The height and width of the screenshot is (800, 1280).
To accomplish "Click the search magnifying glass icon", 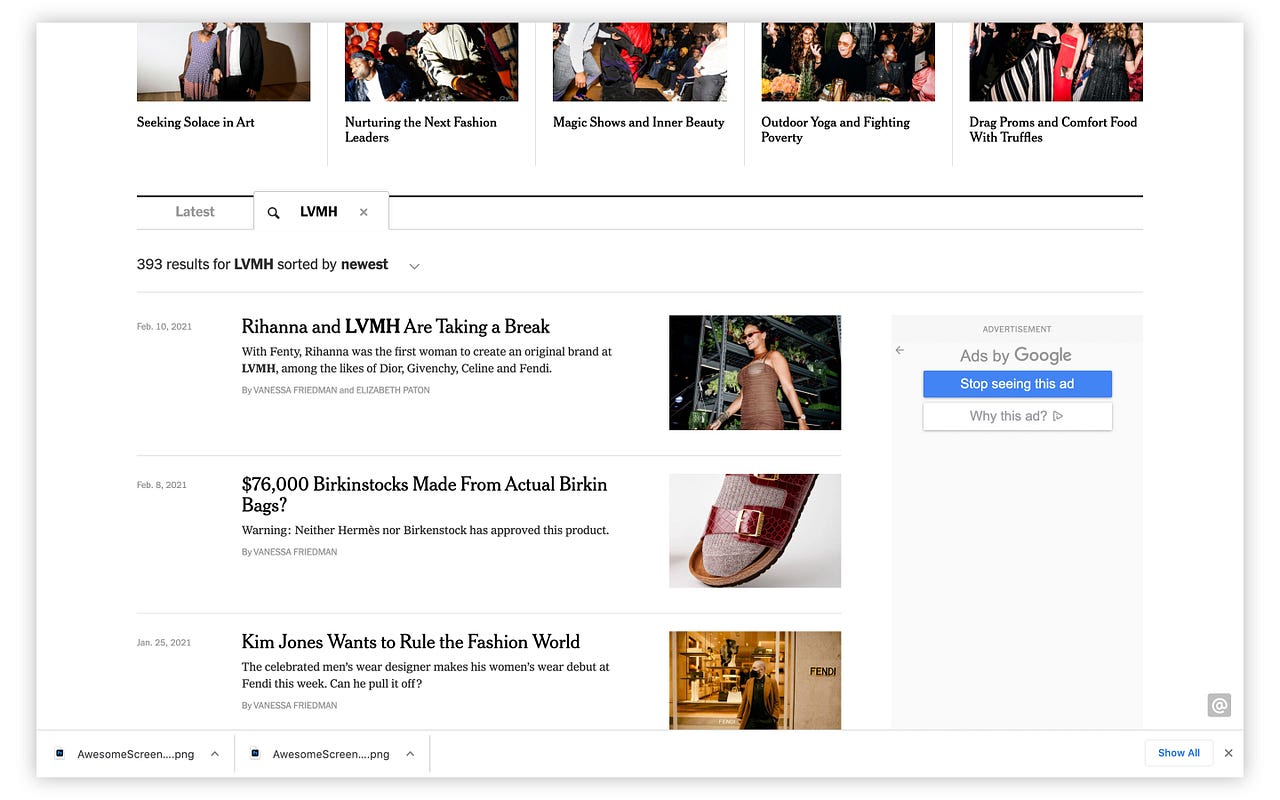I will coord(273,211).
